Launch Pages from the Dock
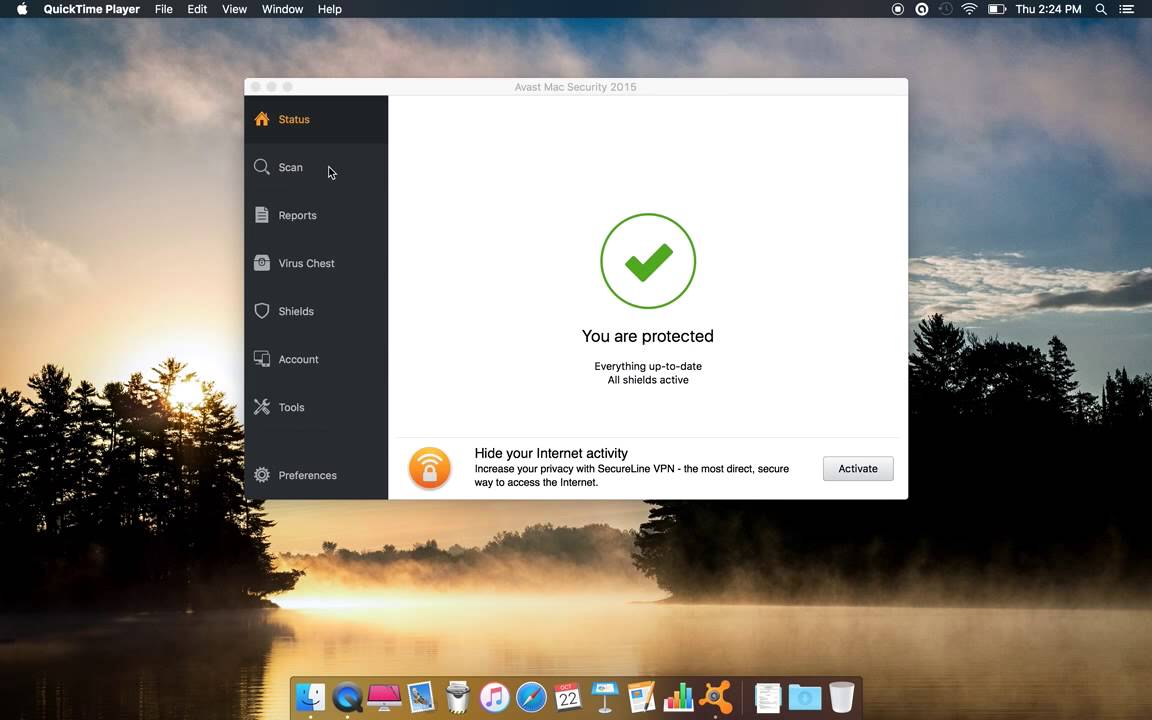This screenshot has width=1152, height=720. tap(641, 697)
